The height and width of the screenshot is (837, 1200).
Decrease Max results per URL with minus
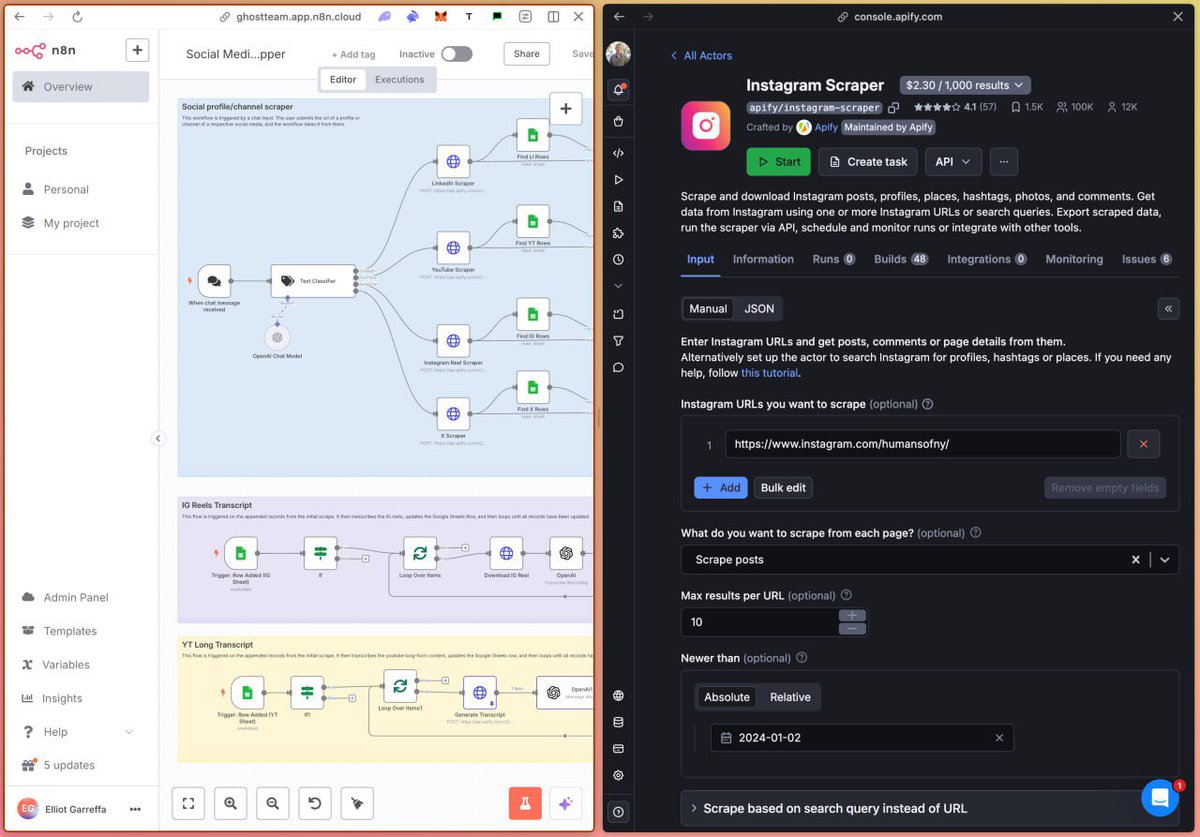coord(852,629)
